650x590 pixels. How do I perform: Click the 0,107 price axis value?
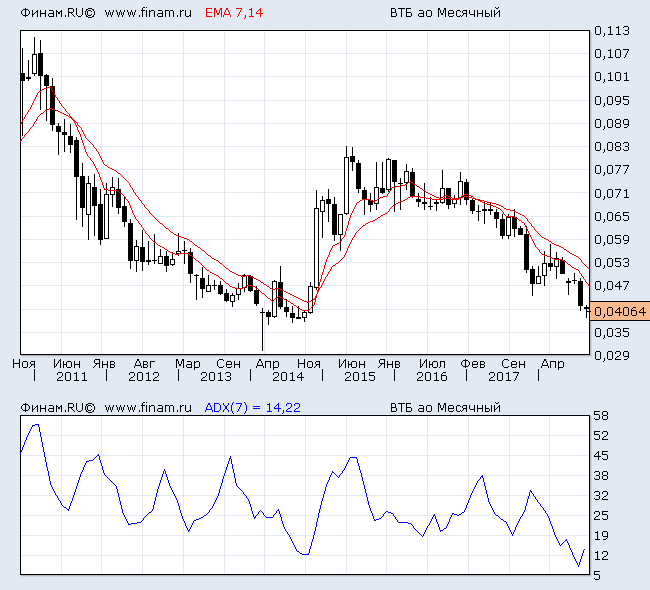[611, 53]
